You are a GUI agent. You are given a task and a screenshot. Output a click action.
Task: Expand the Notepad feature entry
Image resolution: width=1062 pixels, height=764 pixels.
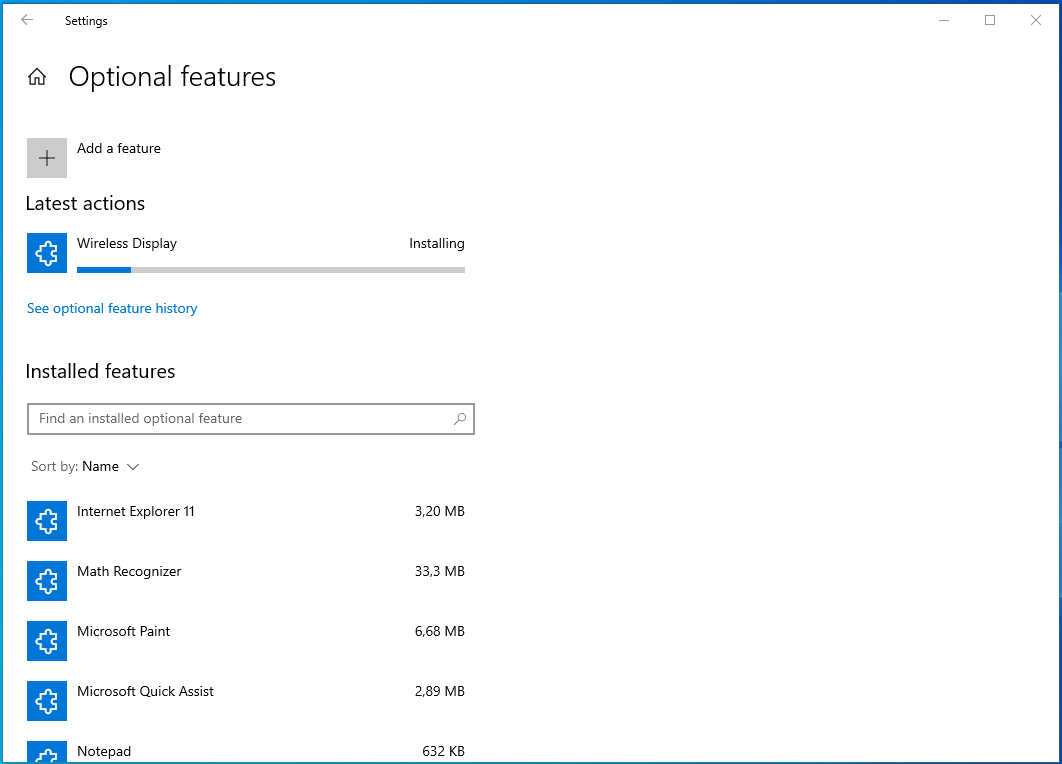point(246,752)
